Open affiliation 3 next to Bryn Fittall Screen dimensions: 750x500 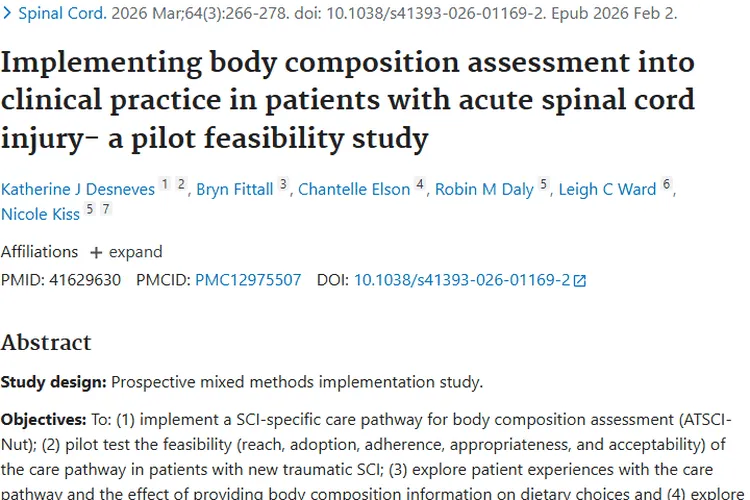283,185
